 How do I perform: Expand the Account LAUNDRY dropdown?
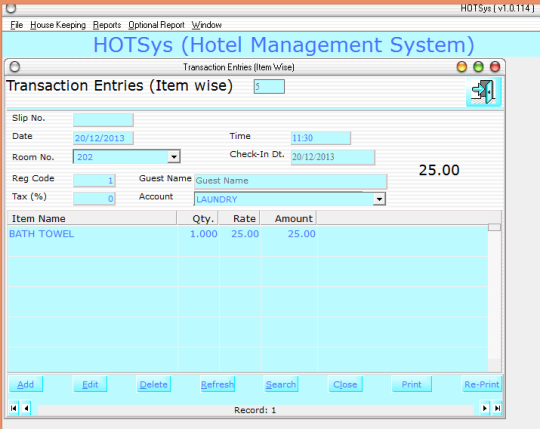379,199
